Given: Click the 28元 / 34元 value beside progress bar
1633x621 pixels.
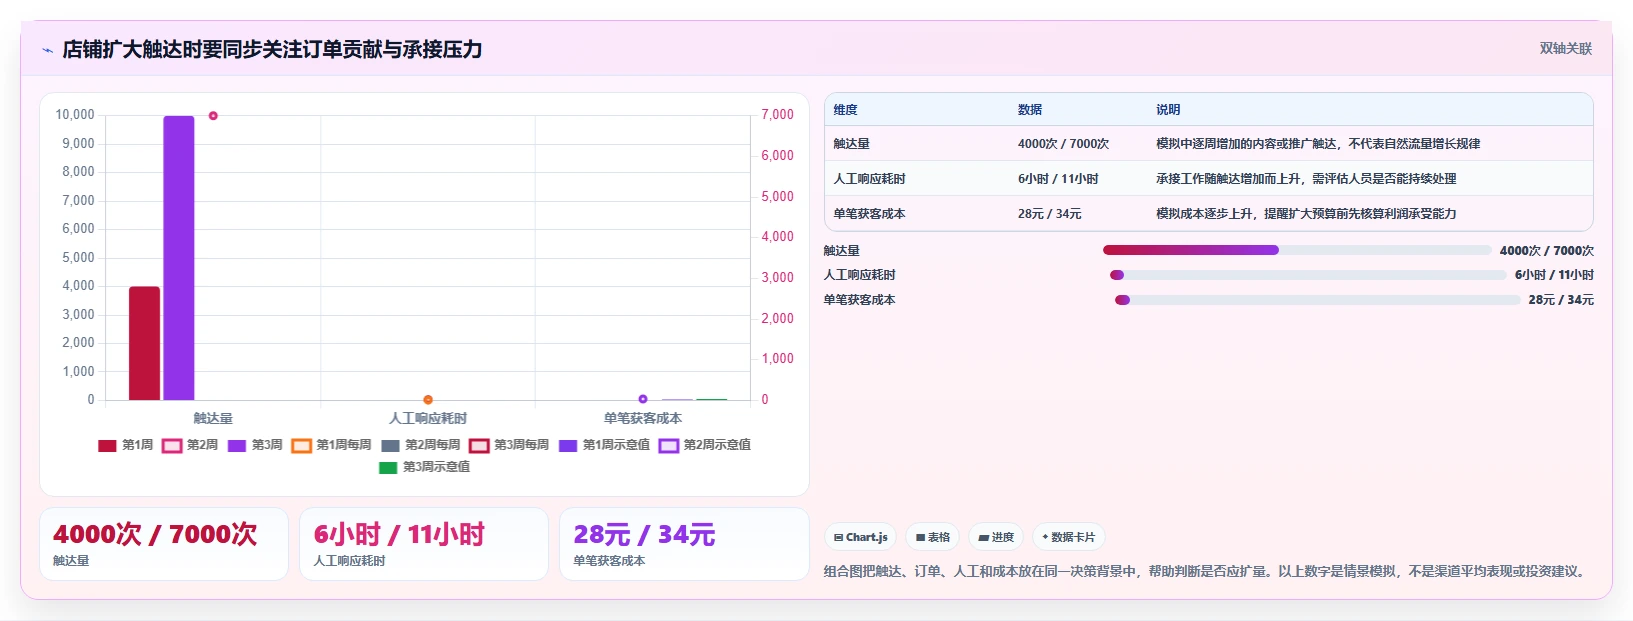Looking at the screenshot, I should pos(1561,300).
